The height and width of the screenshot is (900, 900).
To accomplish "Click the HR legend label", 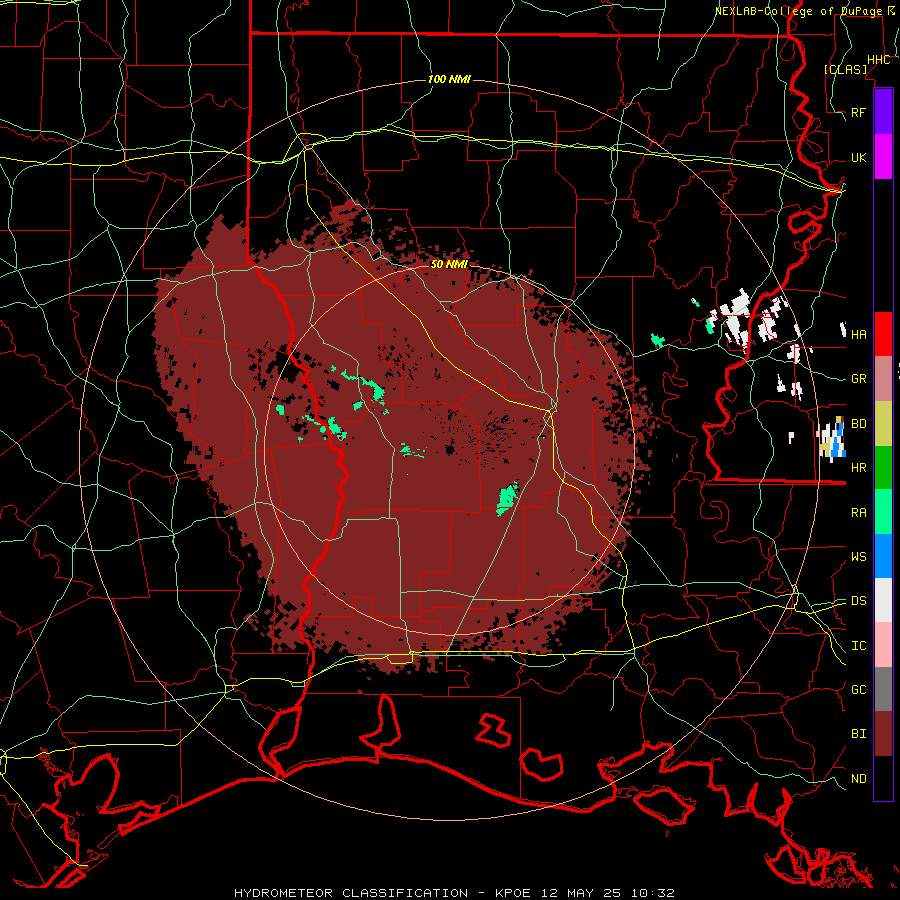I will tap(858, 468).
